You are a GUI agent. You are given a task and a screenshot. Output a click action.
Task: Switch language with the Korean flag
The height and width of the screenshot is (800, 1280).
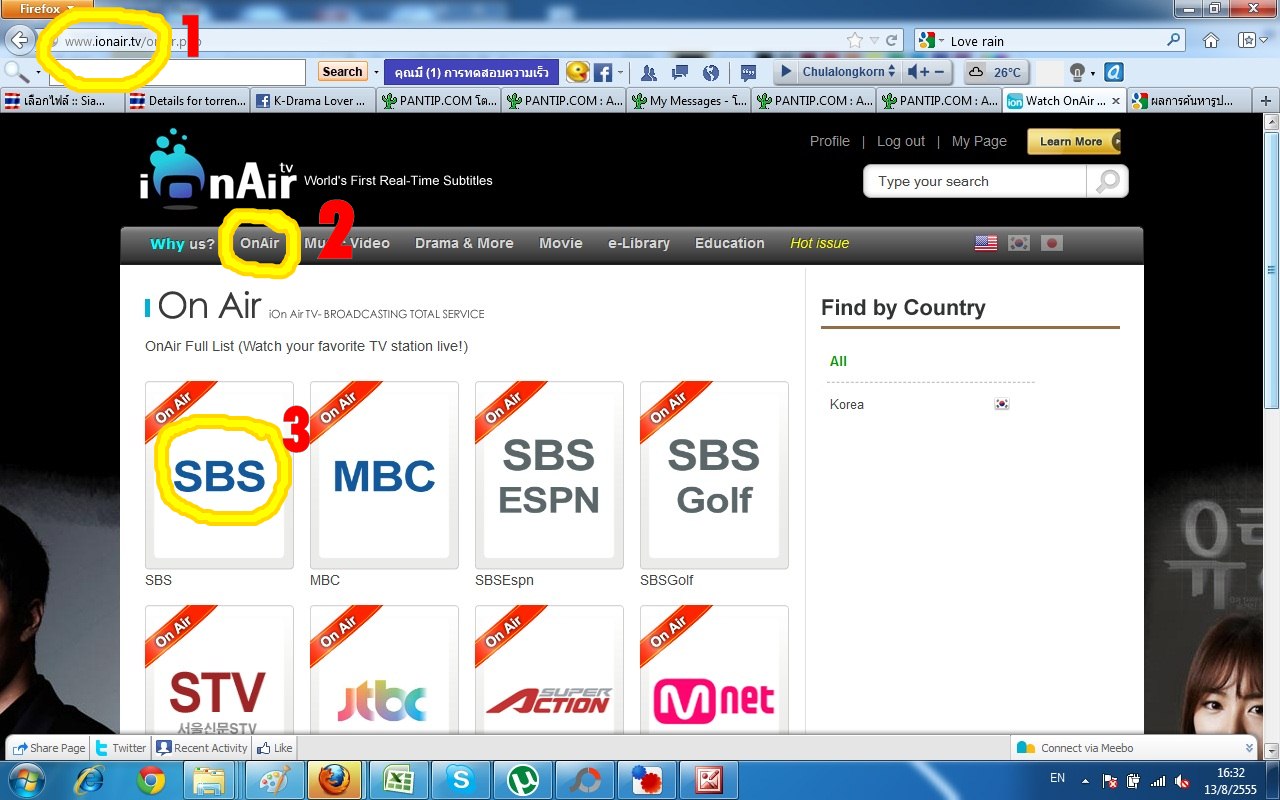click(x=1019, y=243)
